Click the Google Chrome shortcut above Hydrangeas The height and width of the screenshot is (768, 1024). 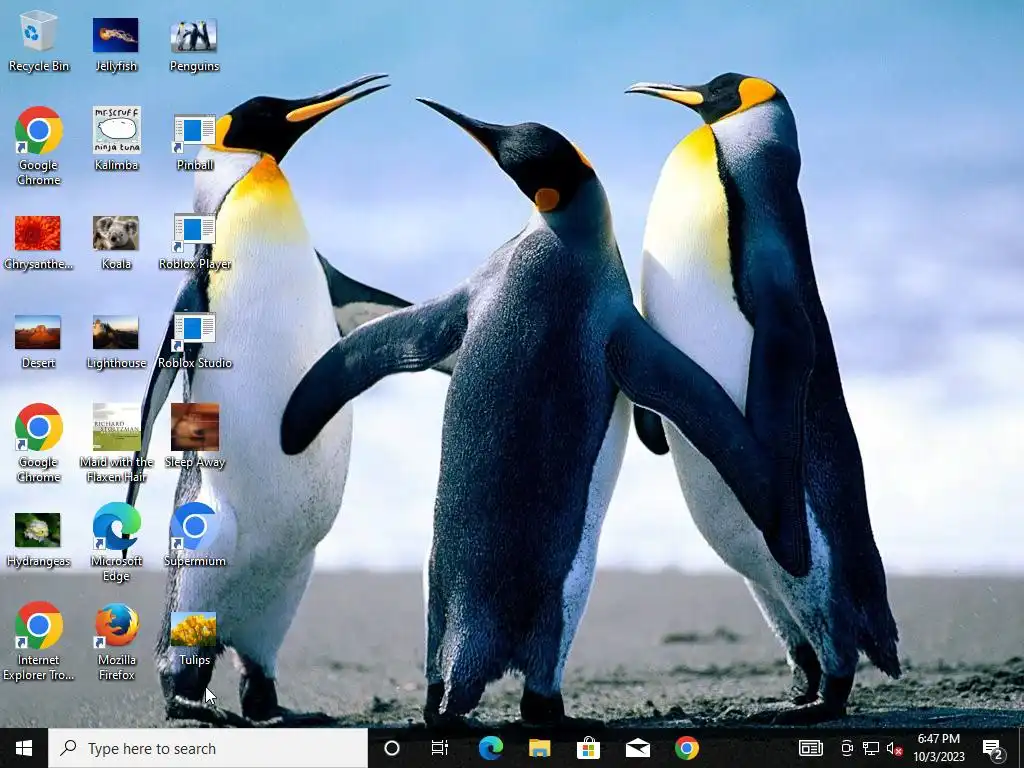[39, 443]
